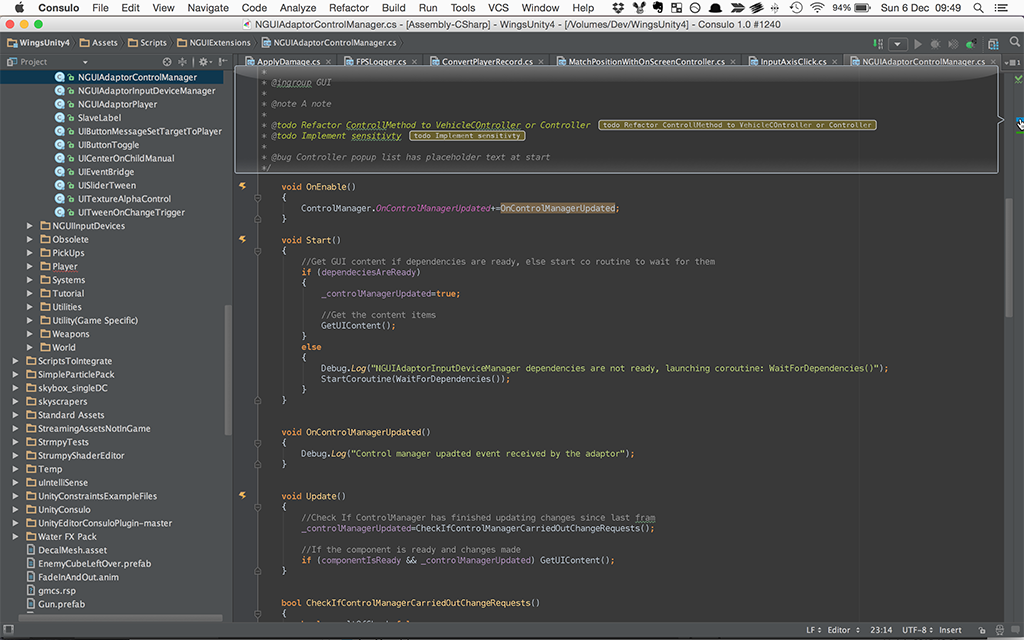The width and height of the screenshot is (1024, 640).
Task: Toggle Insert mode in status bar
Action: pyautogui.click(x=950, y=630)
